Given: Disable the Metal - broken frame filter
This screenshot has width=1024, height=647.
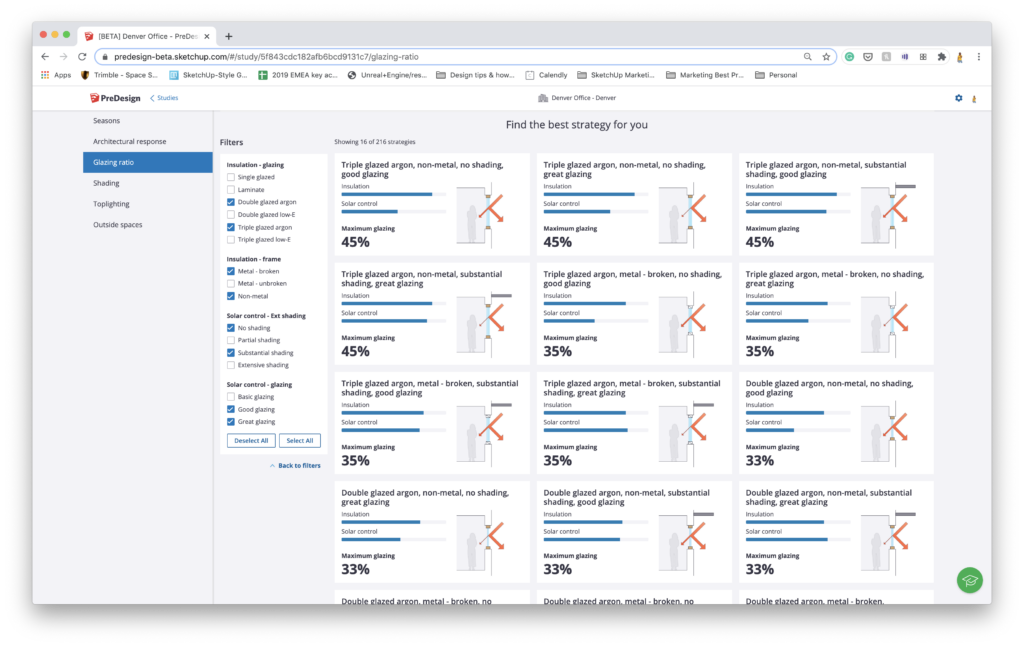Looking at the screenshot, I should 231,271.
